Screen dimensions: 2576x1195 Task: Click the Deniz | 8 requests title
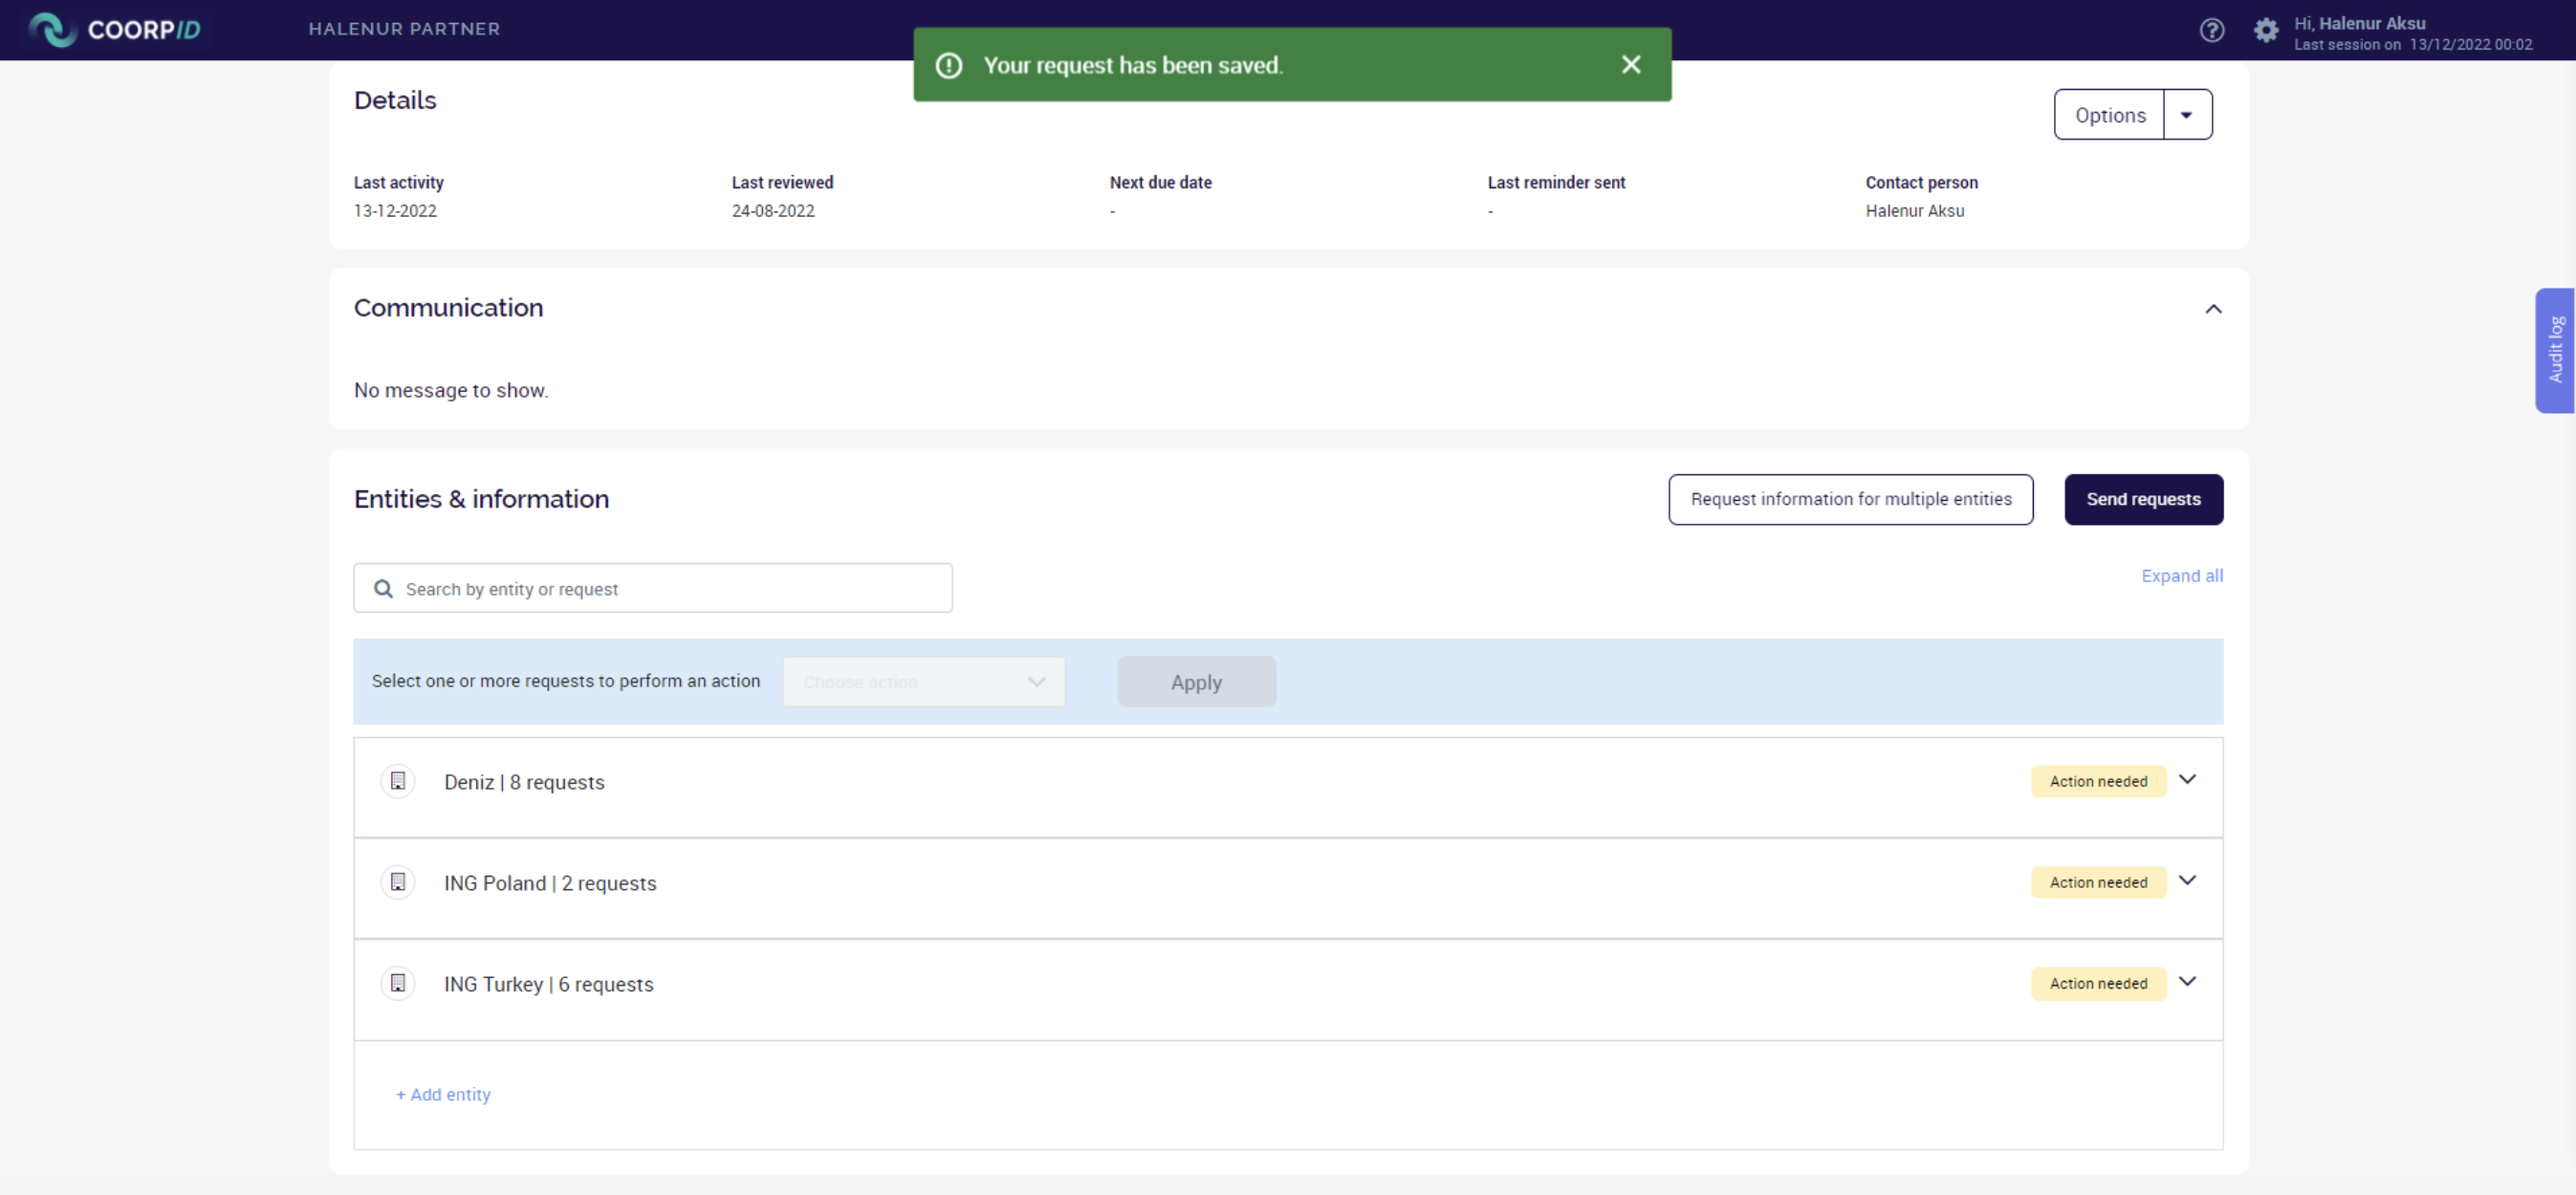pyautogui.click(x=524, y=782)
